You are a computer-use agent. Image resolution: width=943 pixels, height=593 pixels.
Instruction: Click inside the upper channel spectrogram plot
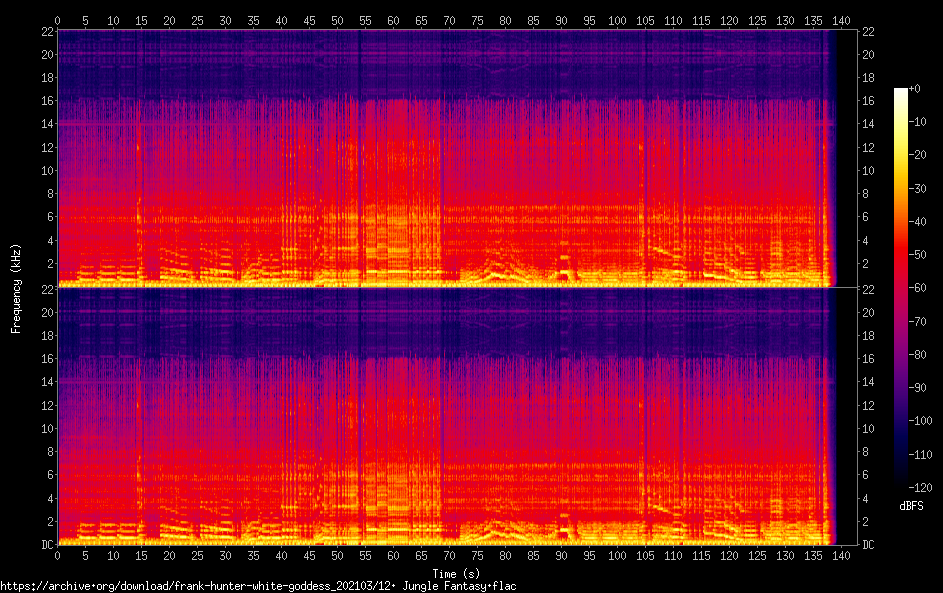pos(457,158)
